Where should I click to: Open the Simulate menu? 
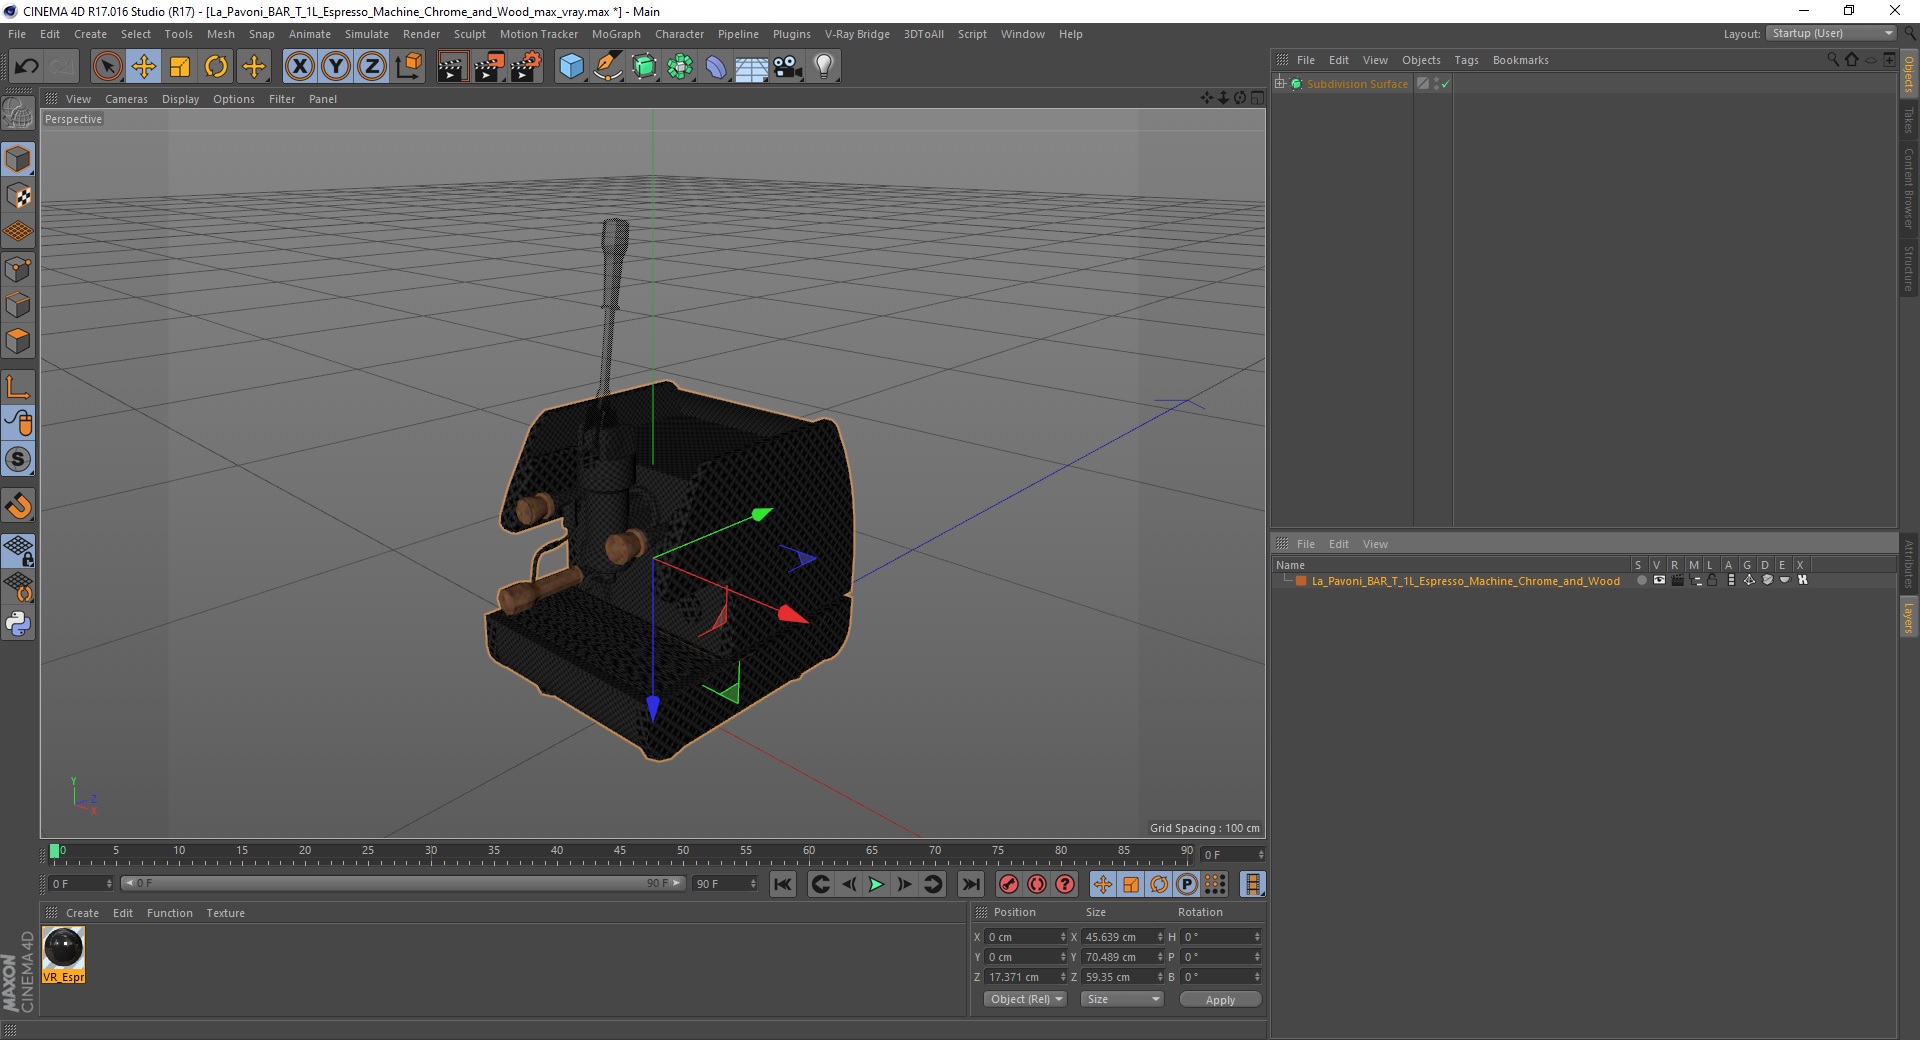click(367, 34)
